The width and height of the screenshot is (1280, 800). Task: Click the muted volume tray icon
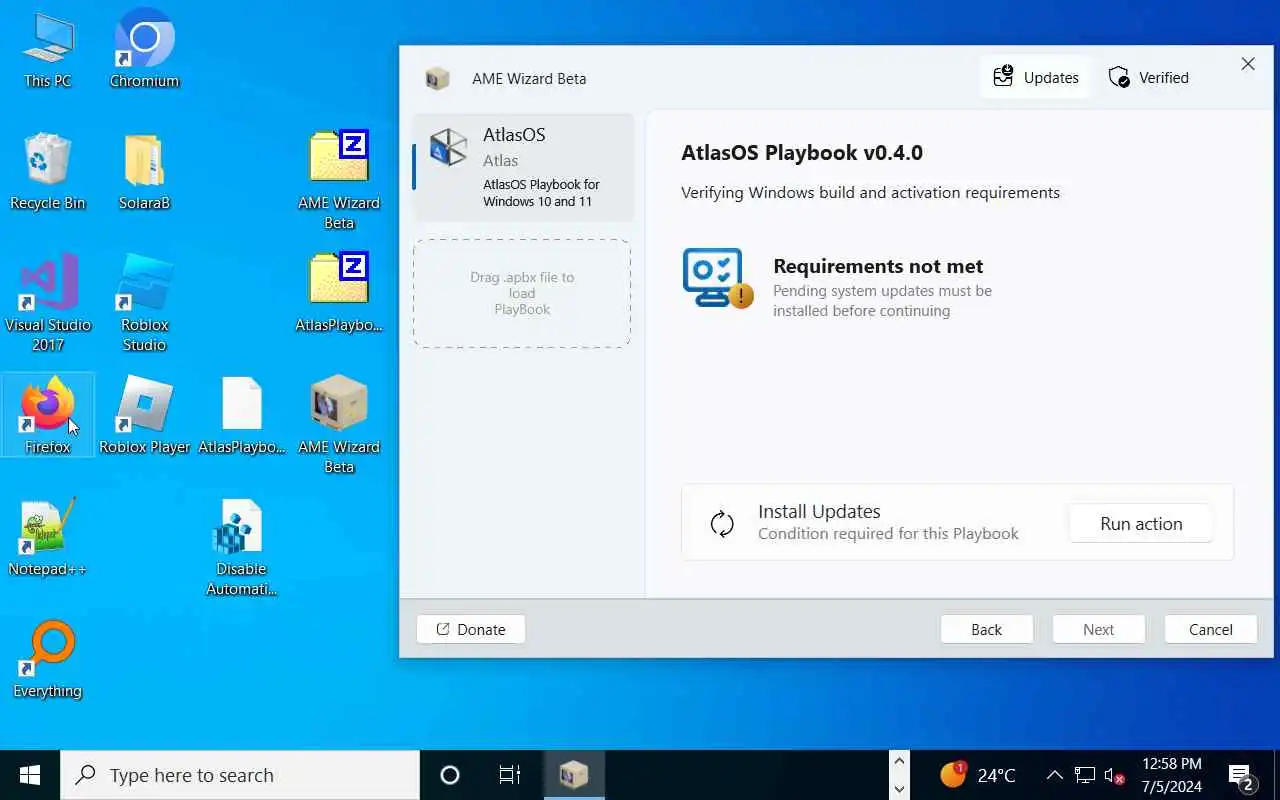click(1115, 776)
